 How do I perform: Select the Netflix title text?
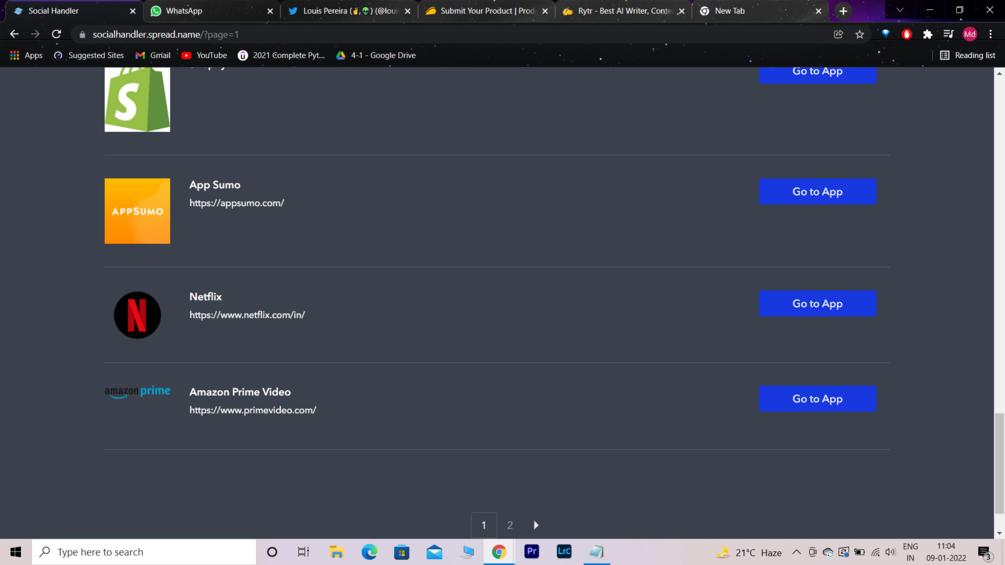tap(205, 297)
